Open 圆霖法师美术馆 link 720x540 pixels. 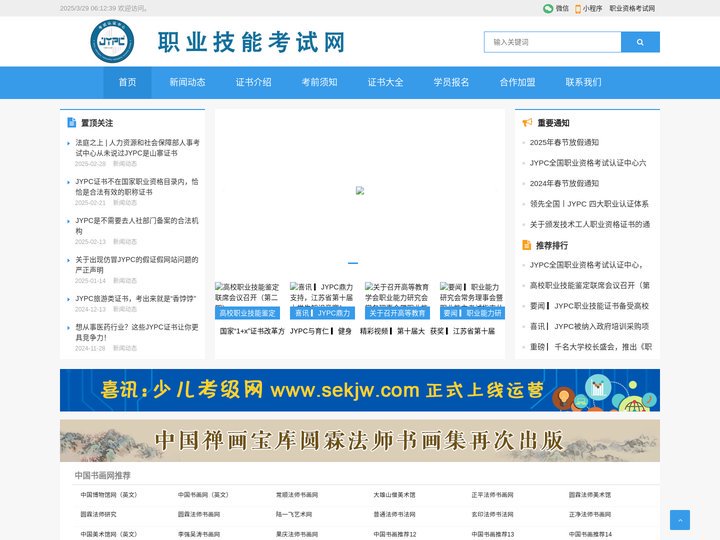[x=590, y=495]
